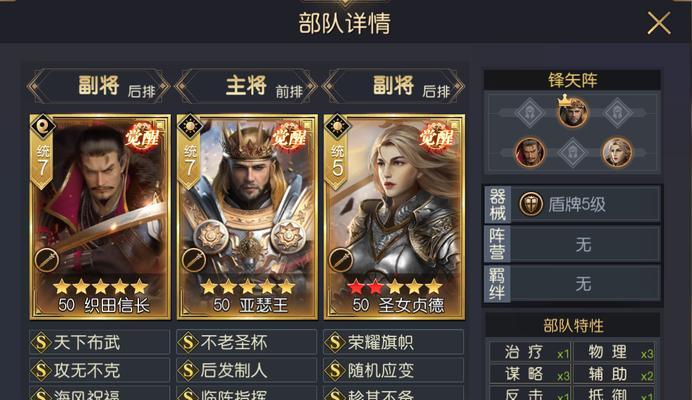Select 圣女贞德 avatar in formation grid
This screenshot has width=692, height=400.
[617, 152]
